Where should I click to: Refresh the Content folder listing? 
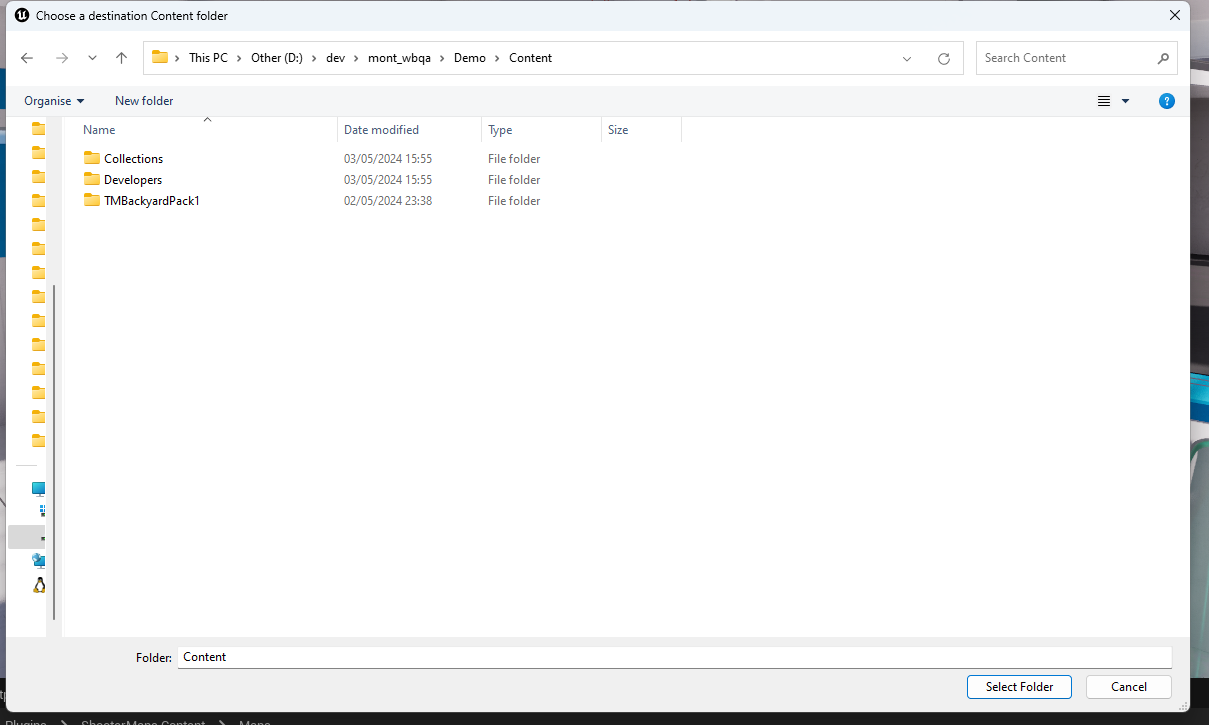[943, 58]
